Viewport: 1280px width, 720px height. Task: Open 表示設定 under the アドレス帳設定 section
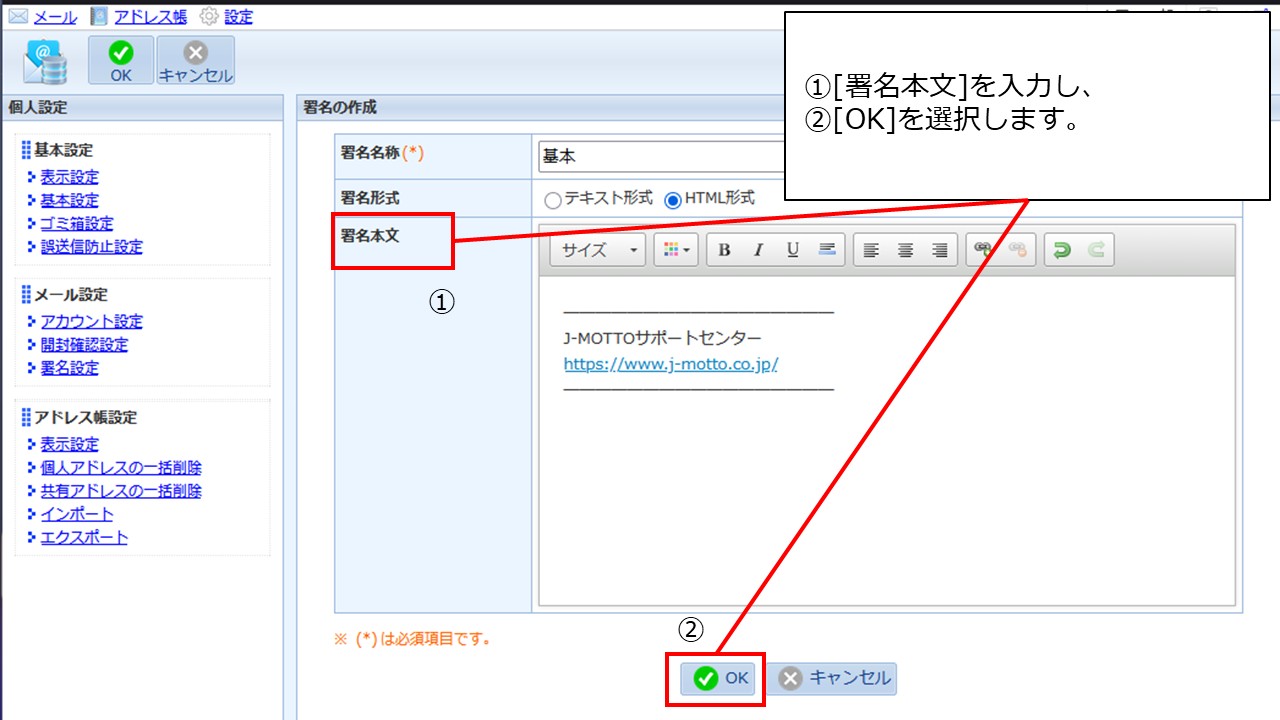(70, 444)
